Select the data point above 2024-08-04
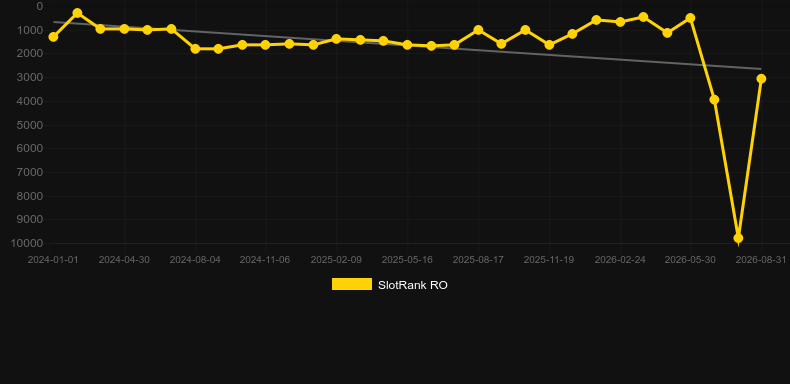The width and height of the screenshot is (790, 384). pos(195,49)
